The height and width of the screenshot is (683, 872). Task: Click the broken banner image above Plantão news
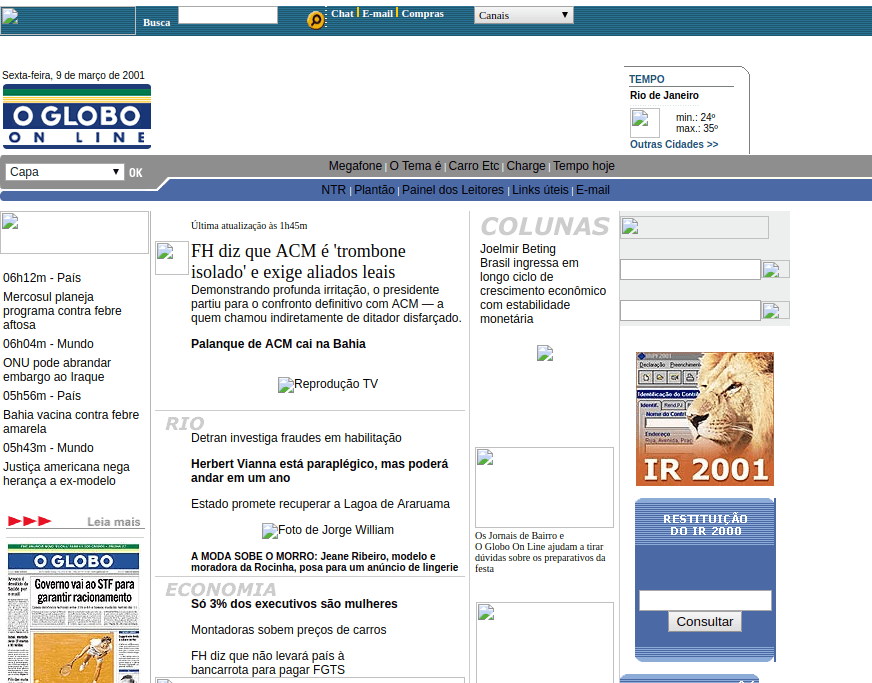point(75,232)
